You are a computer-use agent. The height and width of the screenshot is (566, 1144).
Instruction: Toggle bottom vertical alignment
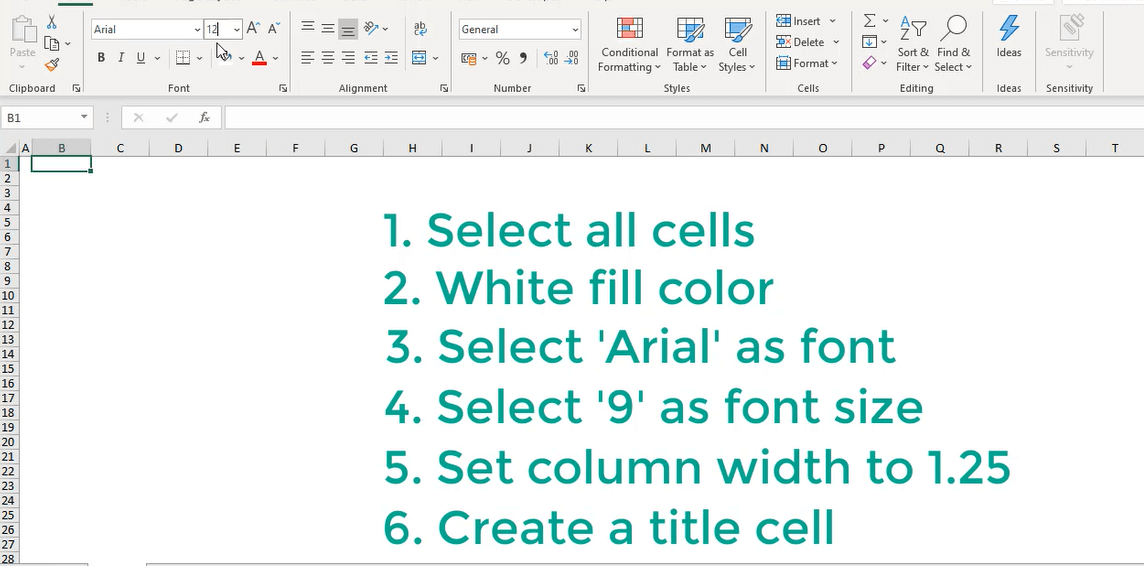click(x=349, y=28)
